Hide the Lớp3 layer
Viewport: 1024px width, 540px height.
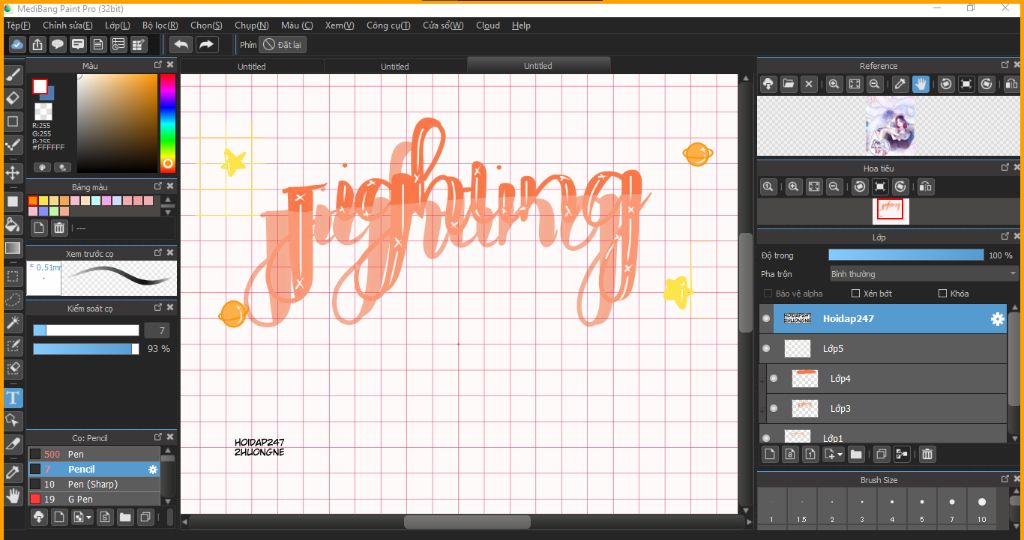tap(774, 409)
